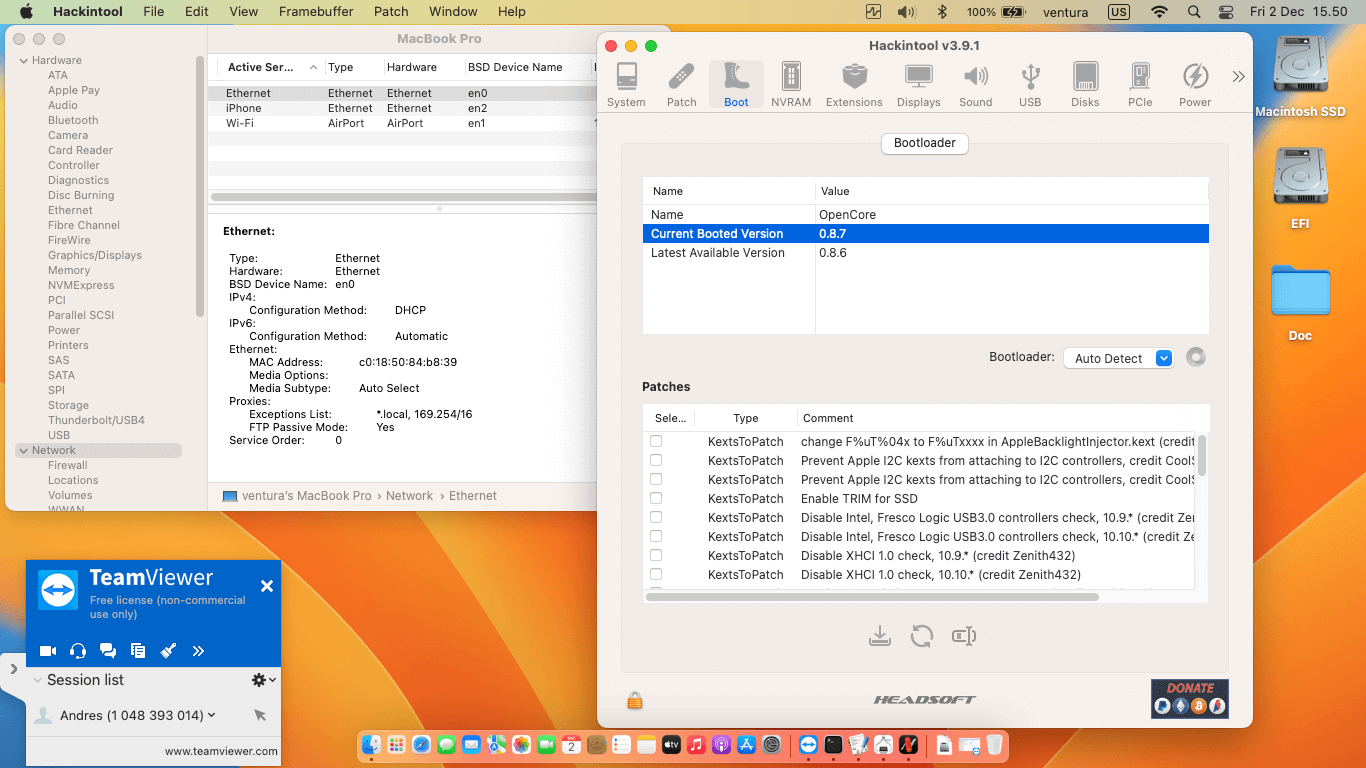The width and height of the screenshot is (1366, 768).
Task: Close the TeamViewer panel with X
Action: [267, 586]
